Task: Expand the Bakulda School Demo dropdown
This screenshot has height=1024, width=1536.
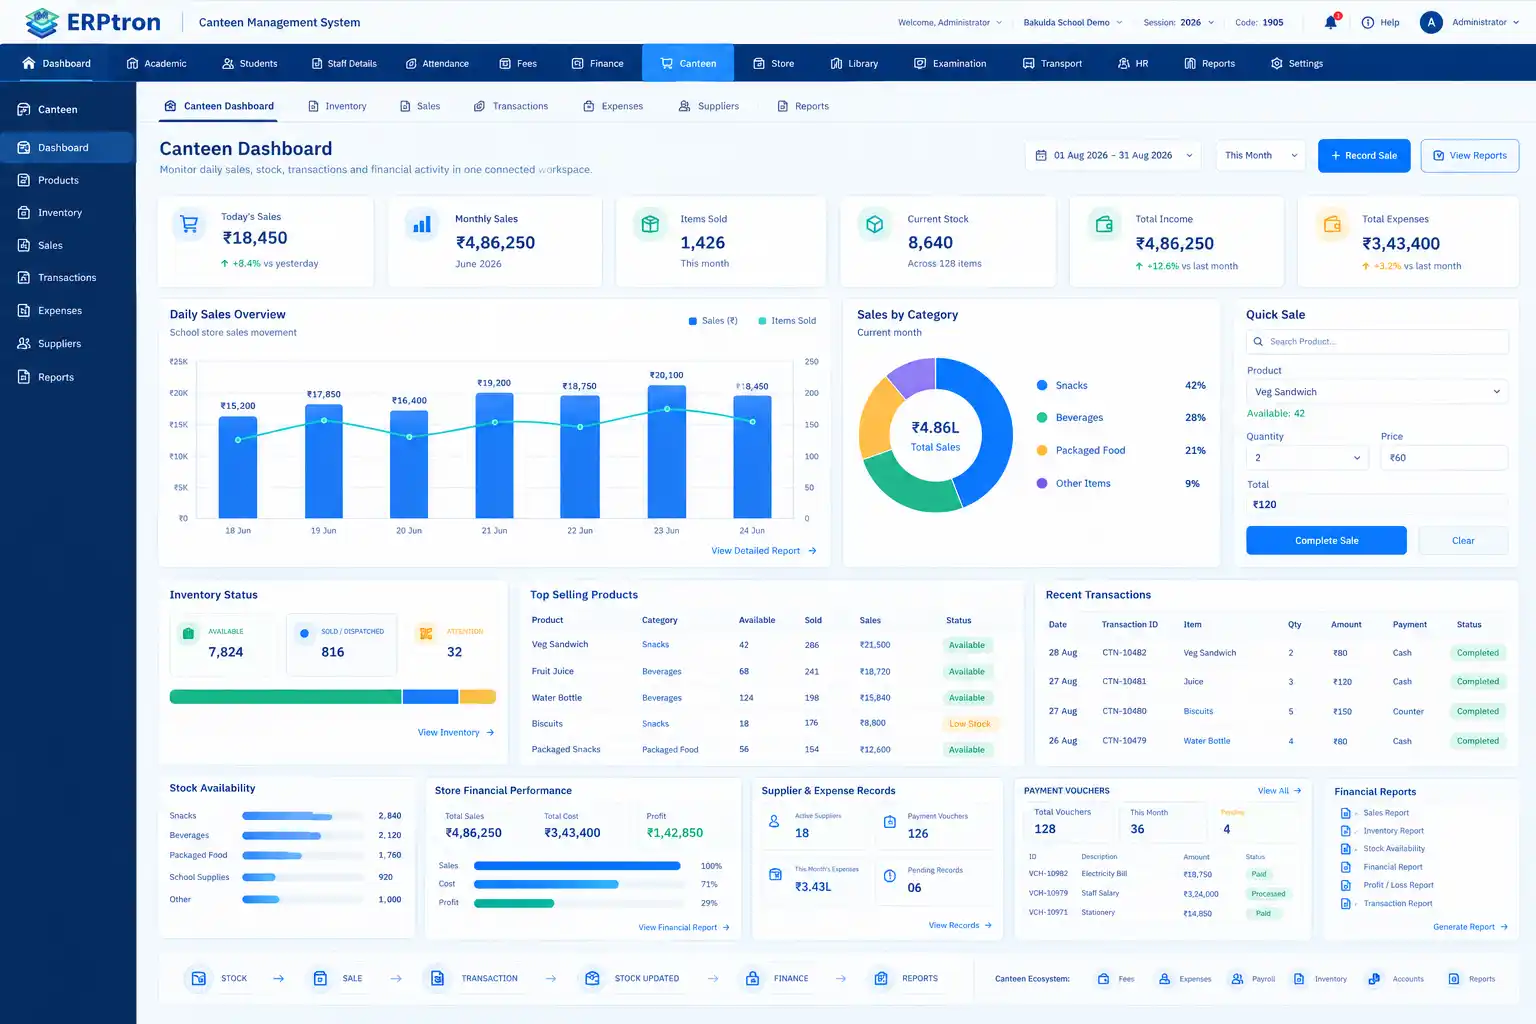Action: click(x=1073, y=22)
